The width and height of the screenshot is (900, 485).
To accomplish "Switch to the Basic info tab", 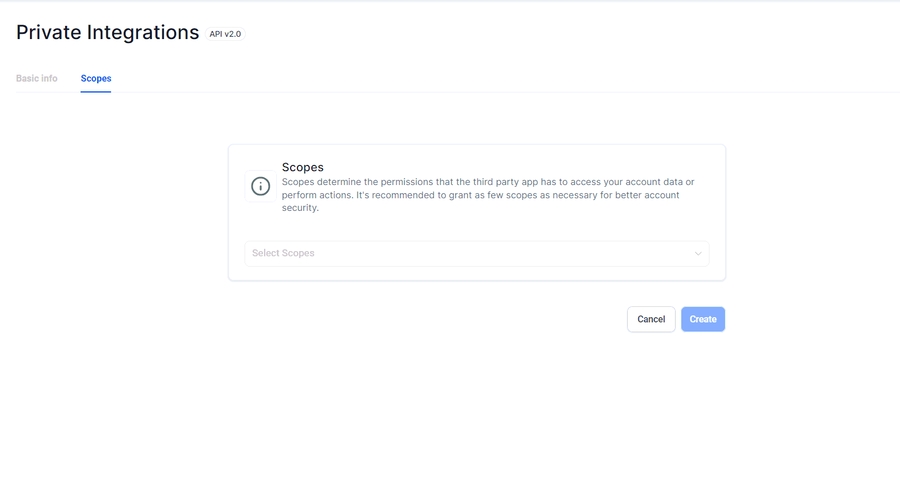I will tap(37, 79).
